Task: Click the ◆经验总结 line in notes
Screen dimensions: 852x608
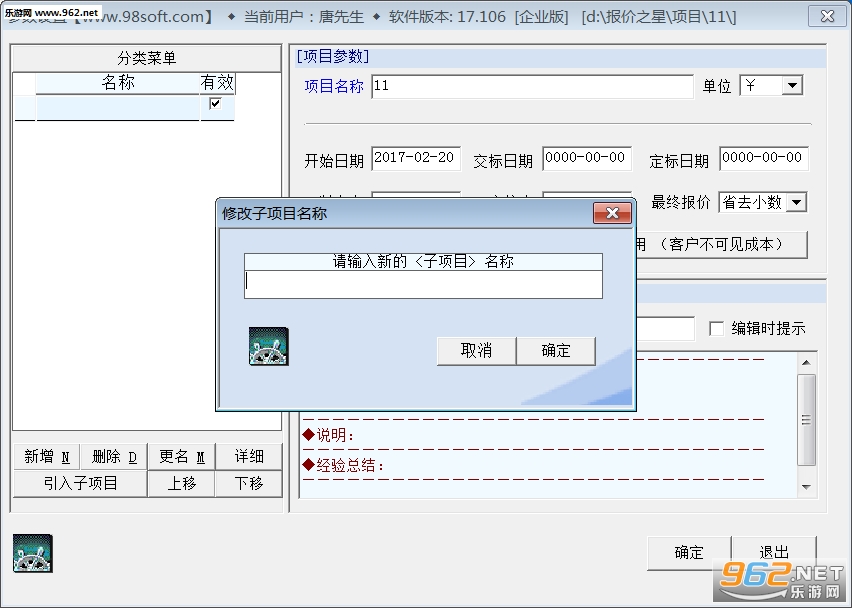Action: pyautogui.click(x=343, y=466)
